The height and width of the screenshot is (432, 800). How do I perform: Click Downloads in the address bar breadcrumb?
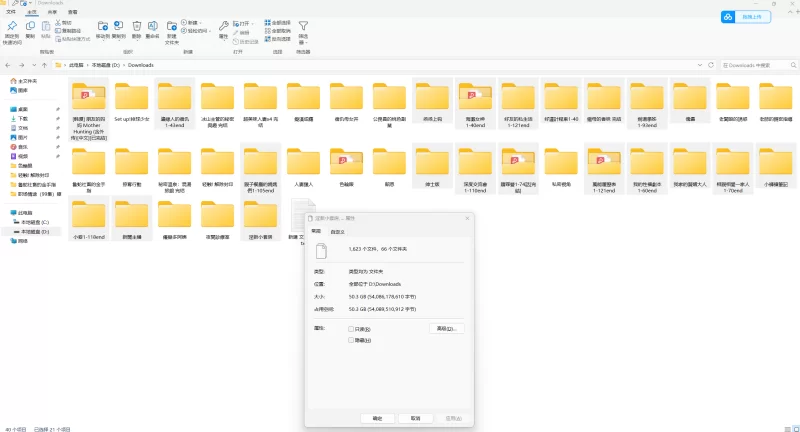141,65
